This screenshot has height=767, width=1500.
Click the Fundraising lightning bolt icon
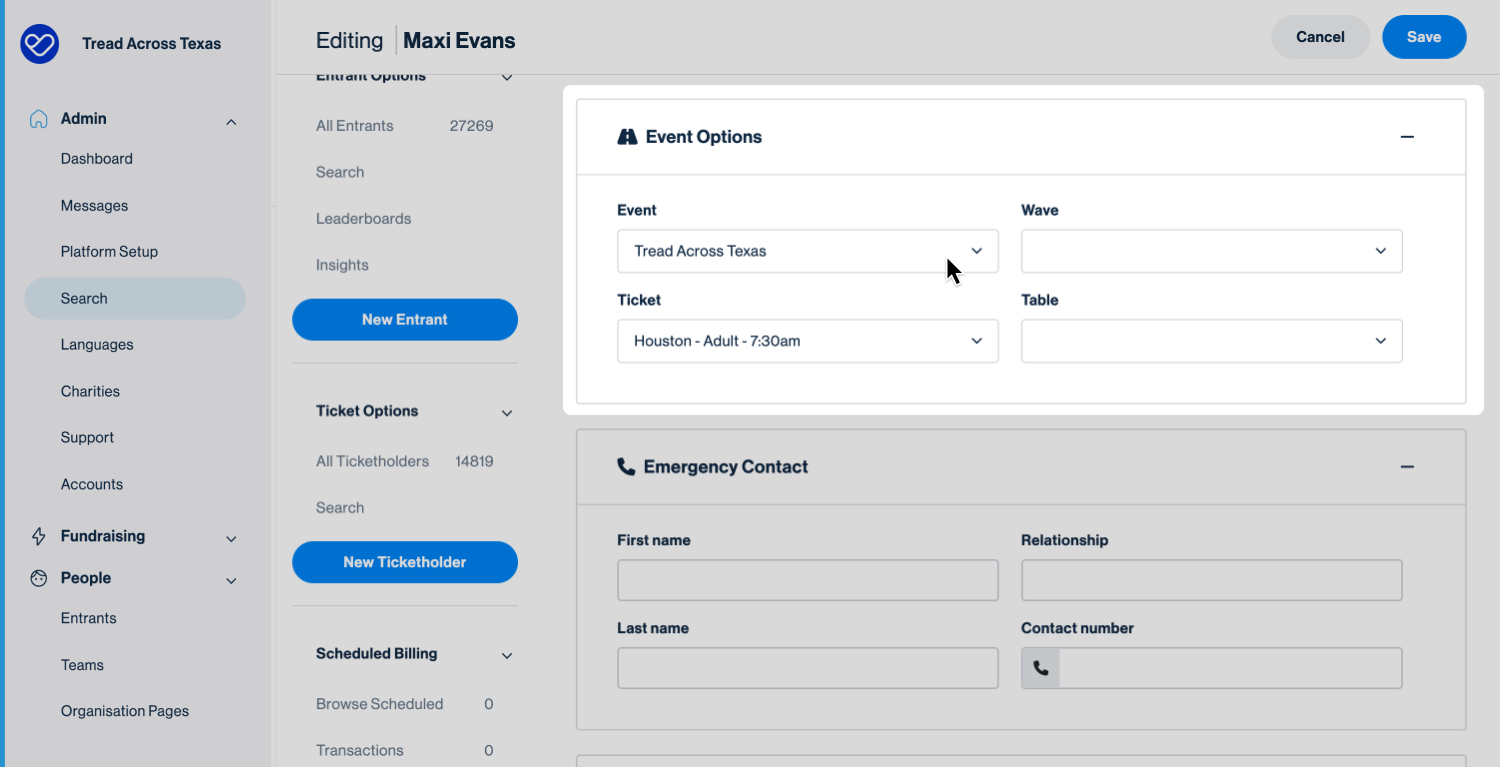point(39,537)
